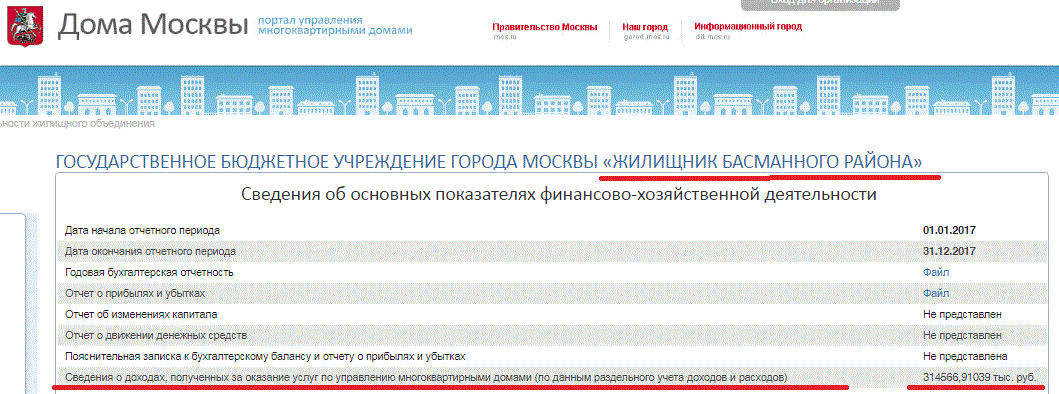Click the row label Отчет о прибылях и убытках
Viewport: 1059px width, 394px height.
(x=135, y=293)
